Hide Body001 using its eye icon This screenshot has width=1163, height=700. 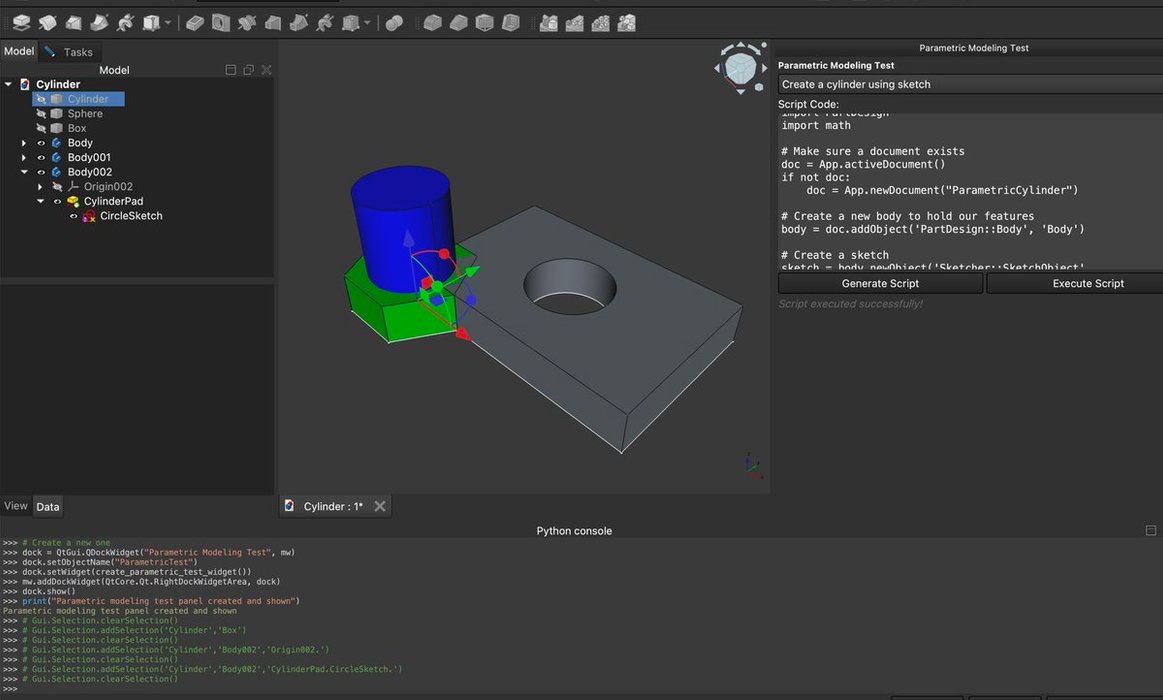41,158
